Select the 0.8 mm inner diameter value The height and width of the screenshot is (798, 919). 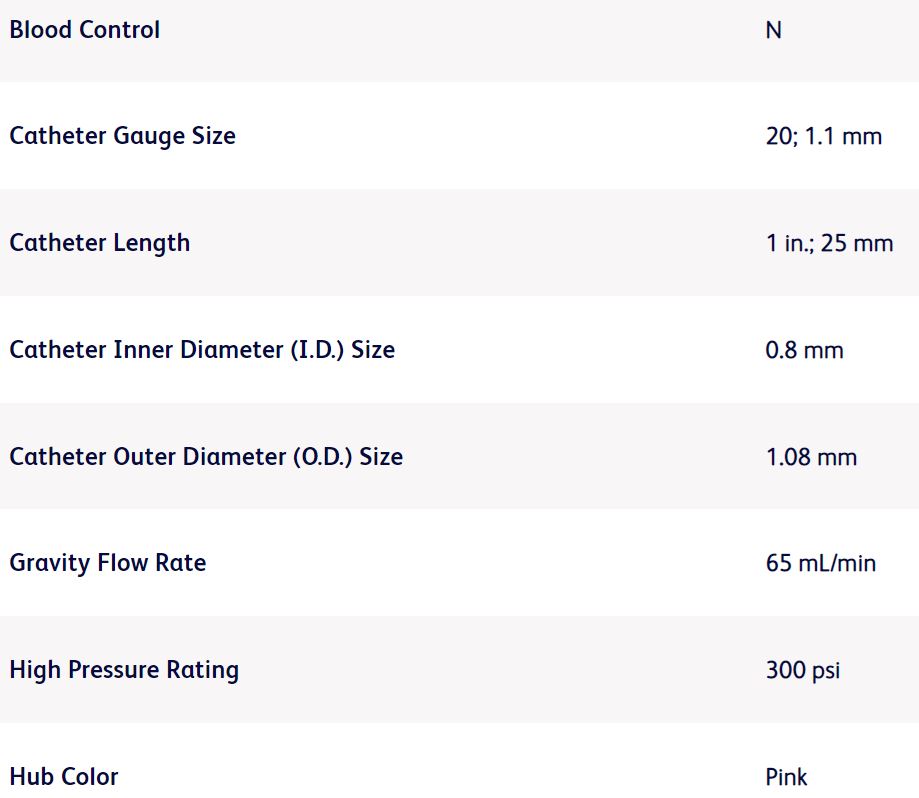point(804,350)
